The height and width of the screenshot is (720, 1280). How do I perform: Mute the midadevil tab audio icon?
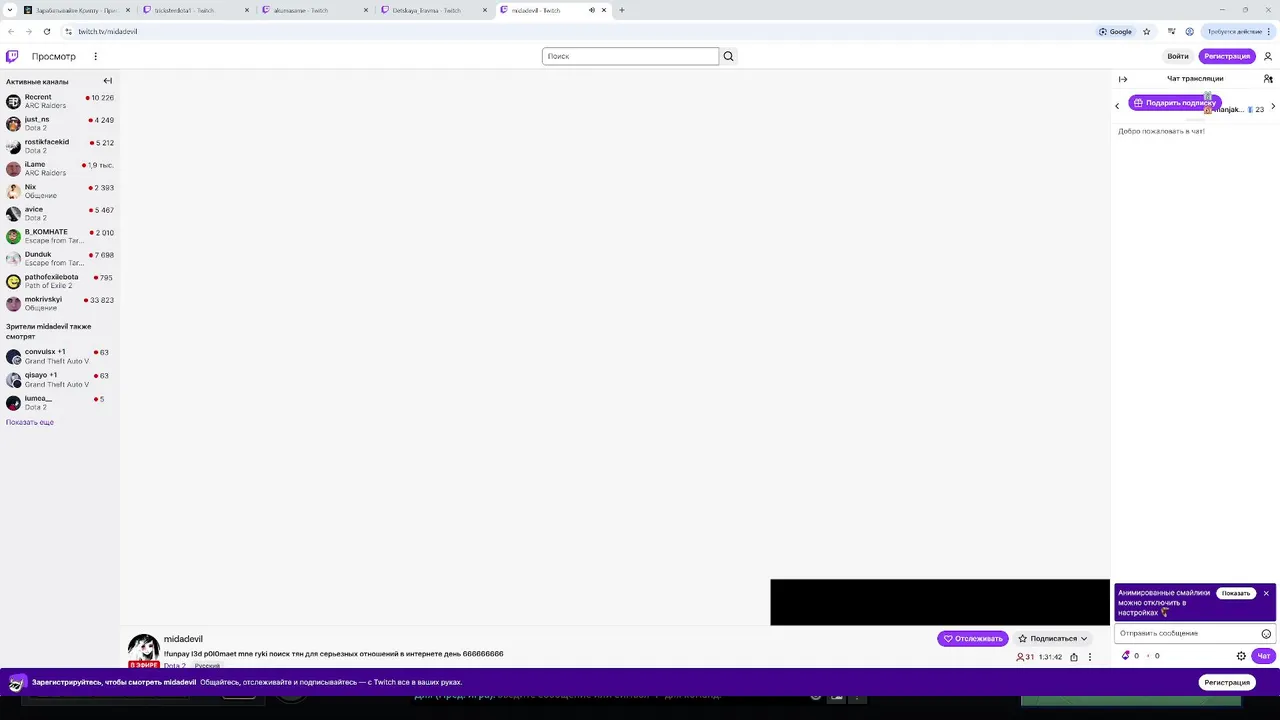pos(591,10)
